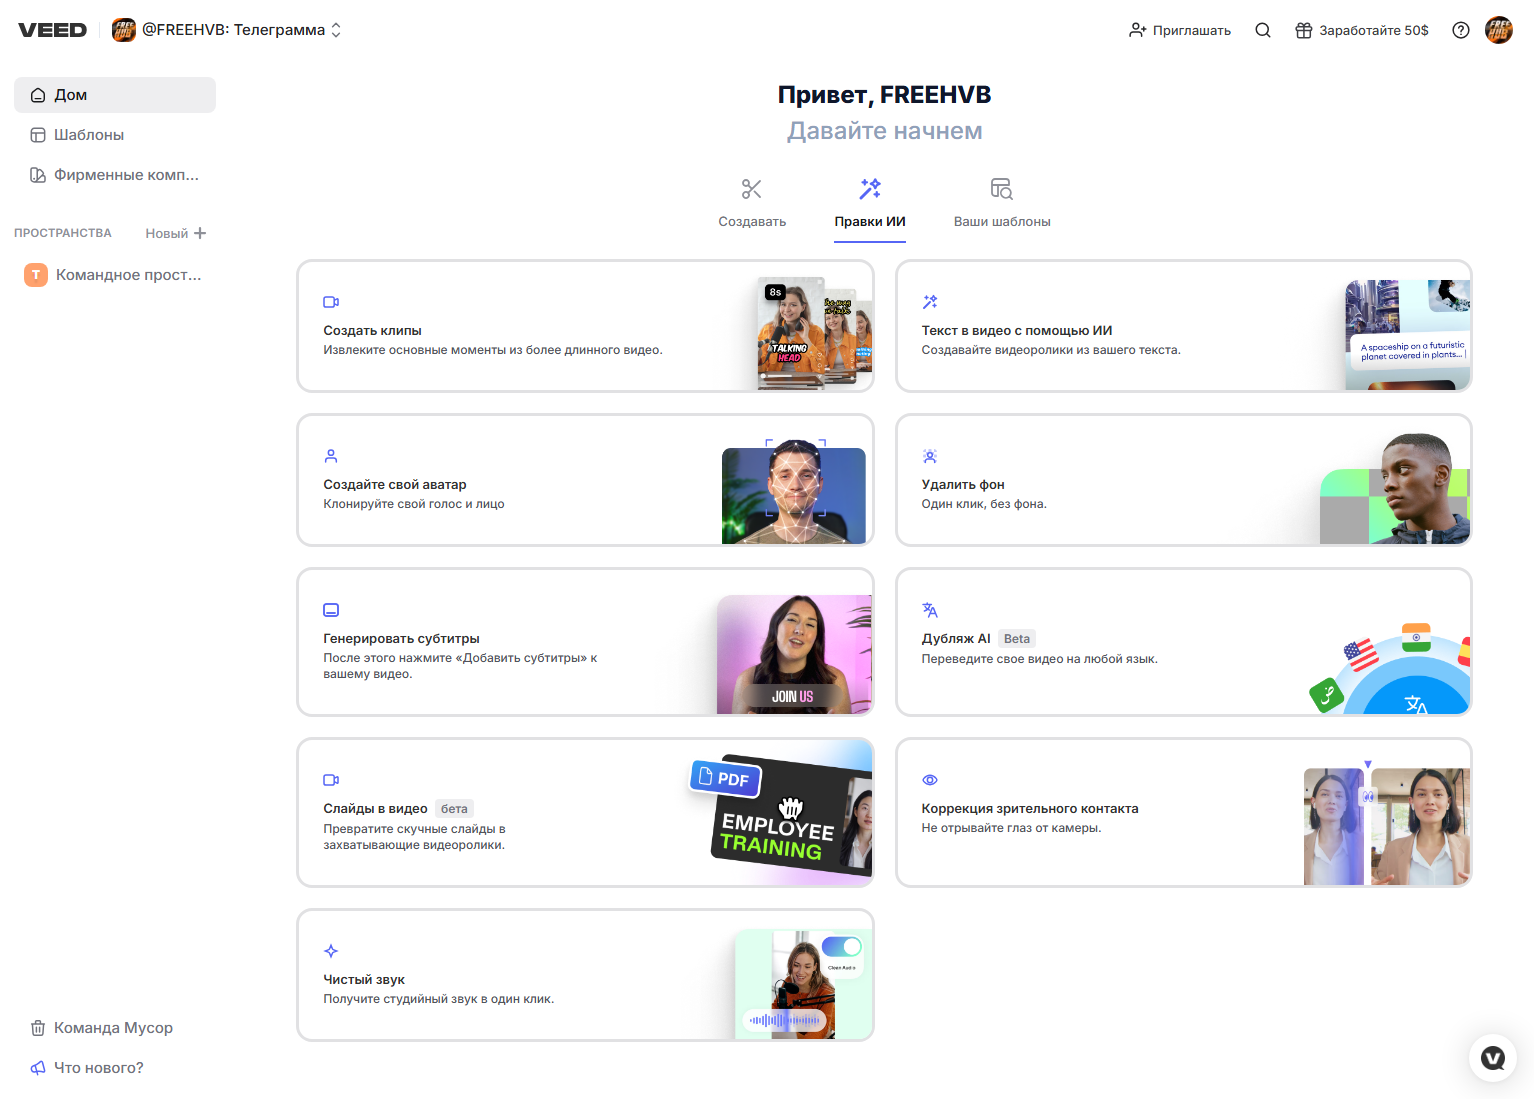
Task: Open Шаблоны in the sidebar
Action: pos(88,135)
